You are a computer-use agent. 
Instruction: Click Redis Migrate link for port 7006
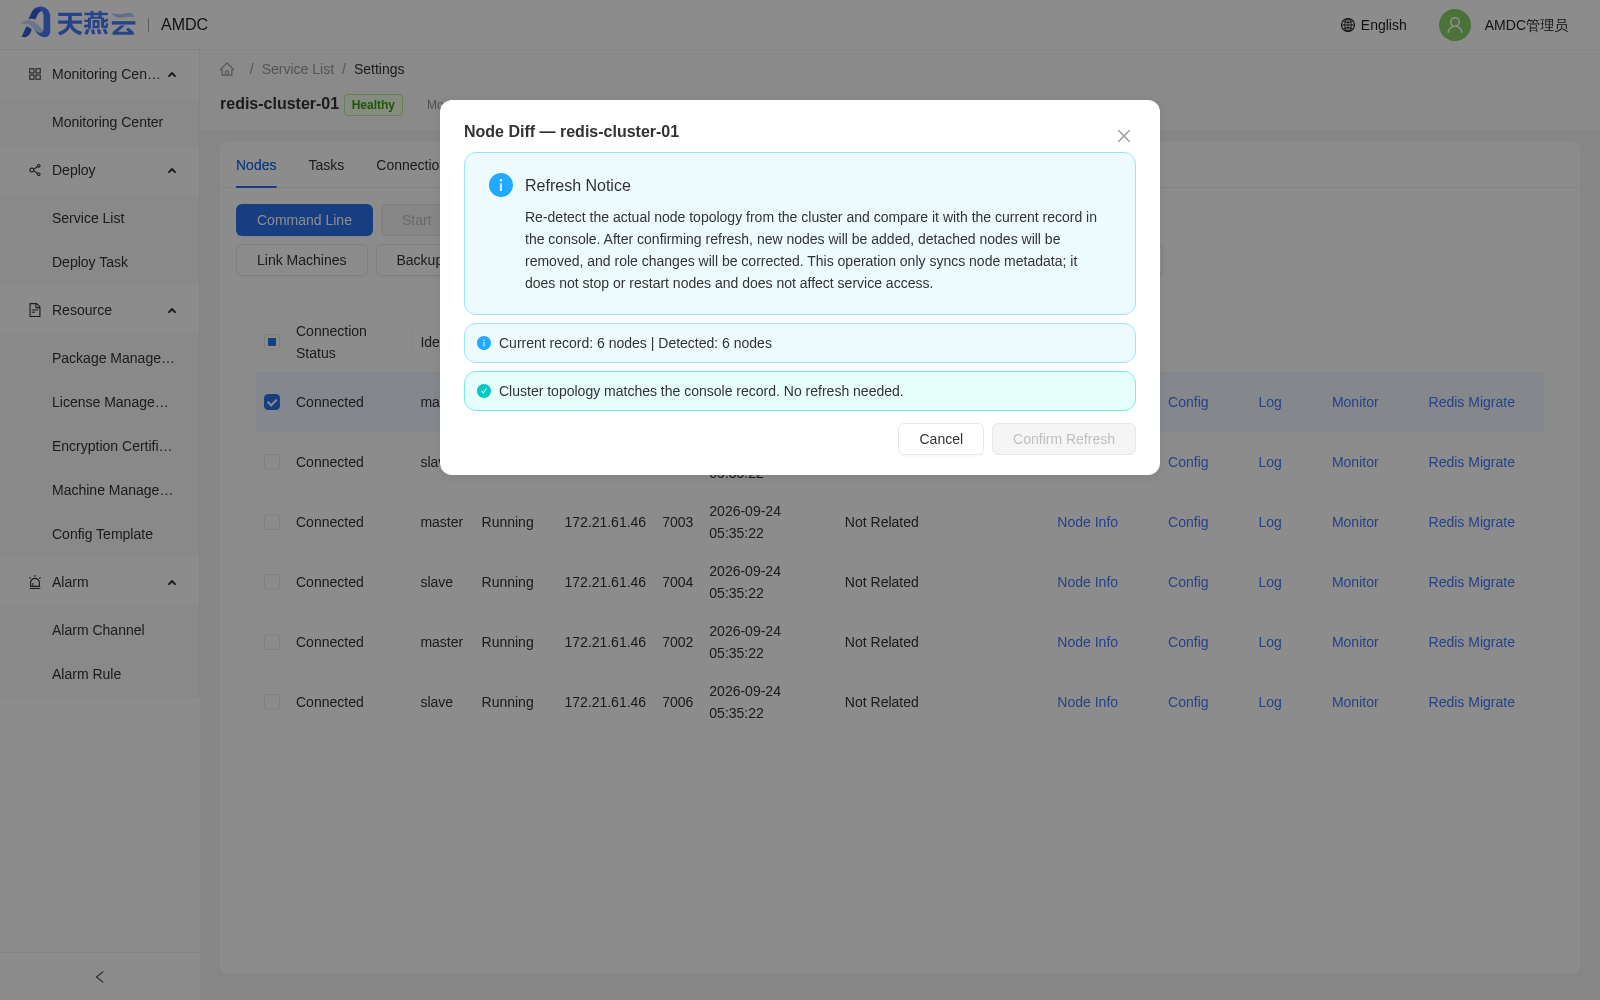pyautogui.click(x=1471, y=702)
